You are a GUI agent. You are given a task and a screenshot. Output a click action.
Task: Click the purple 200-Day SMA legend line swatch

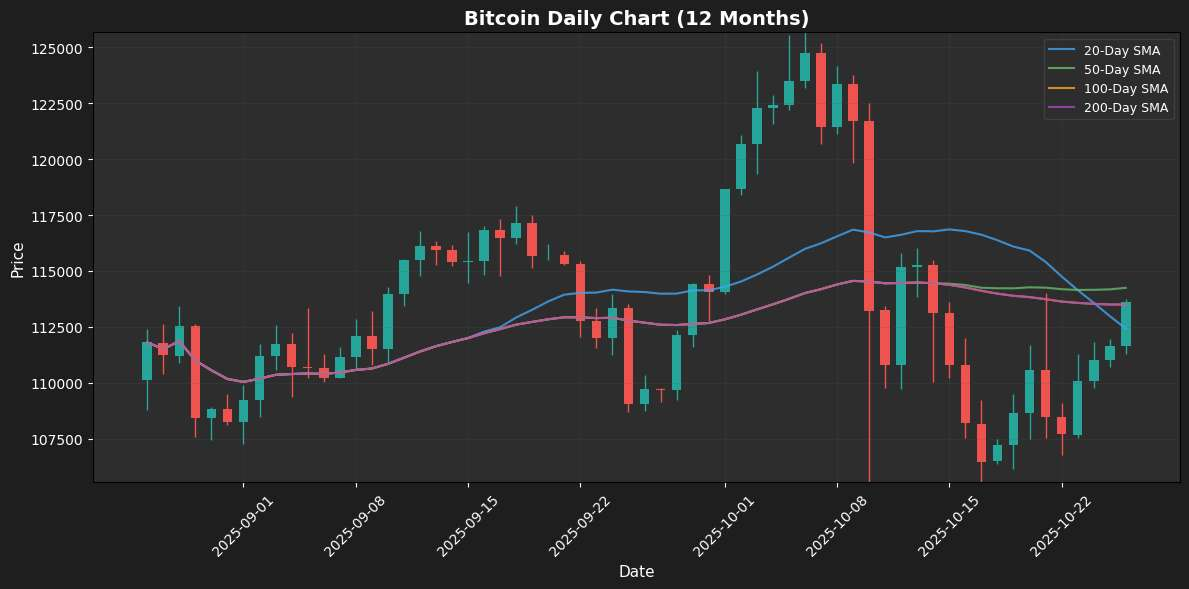(1061, 107)
